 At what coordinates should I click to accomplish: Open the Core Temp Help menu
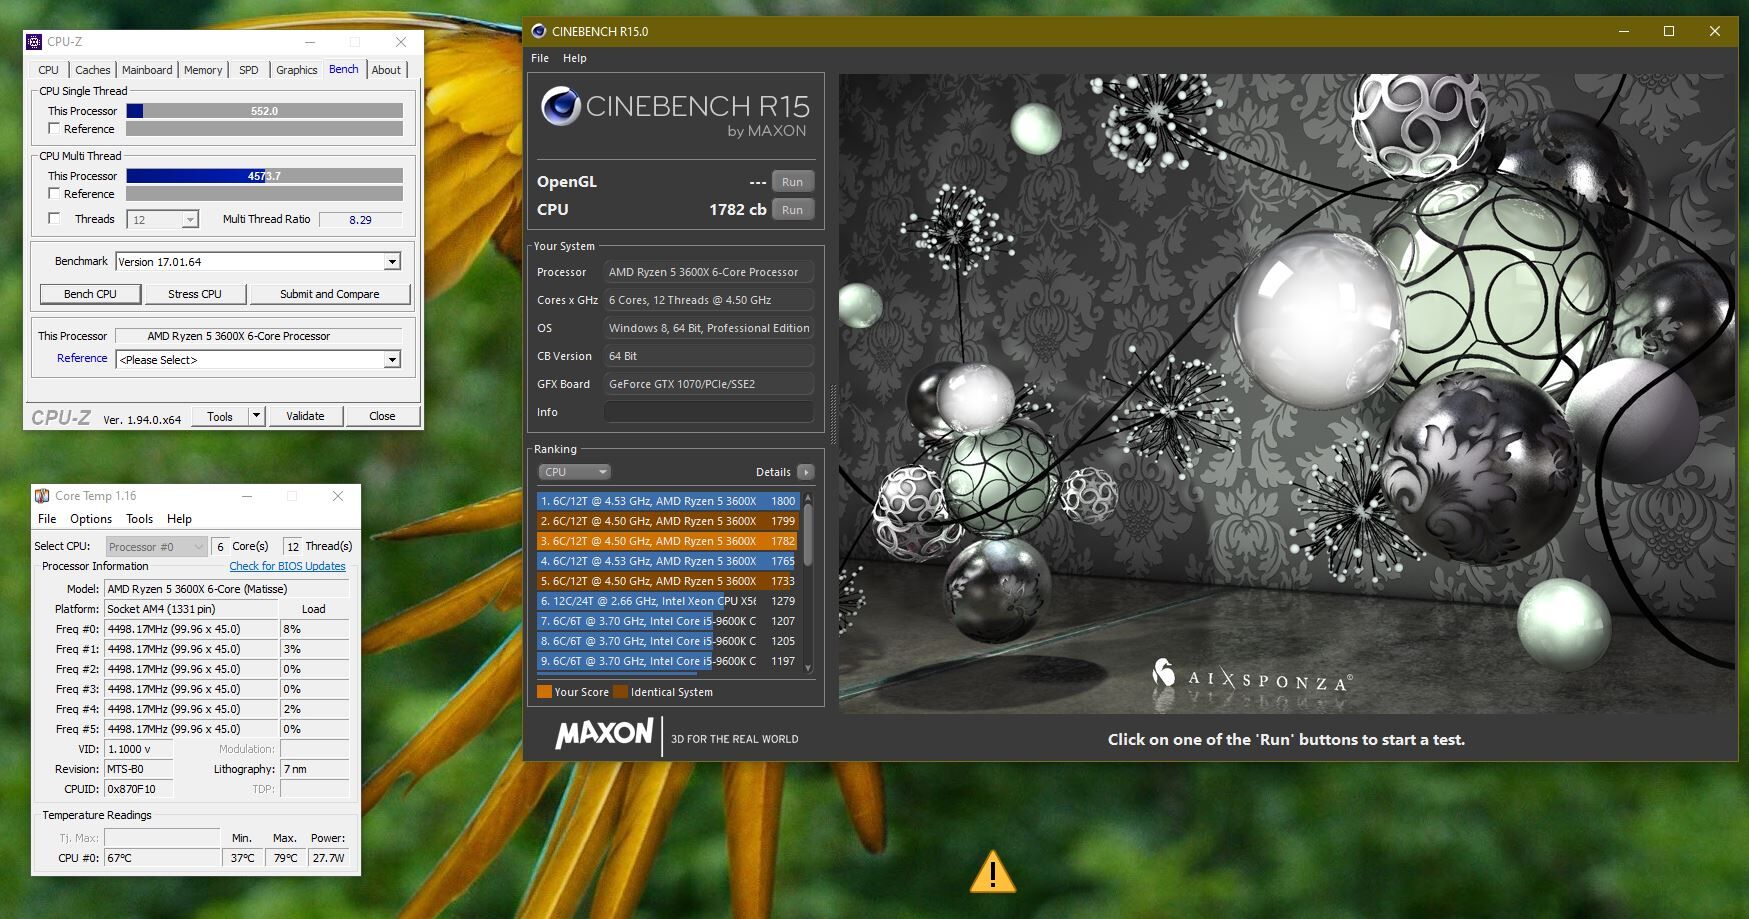179,519
